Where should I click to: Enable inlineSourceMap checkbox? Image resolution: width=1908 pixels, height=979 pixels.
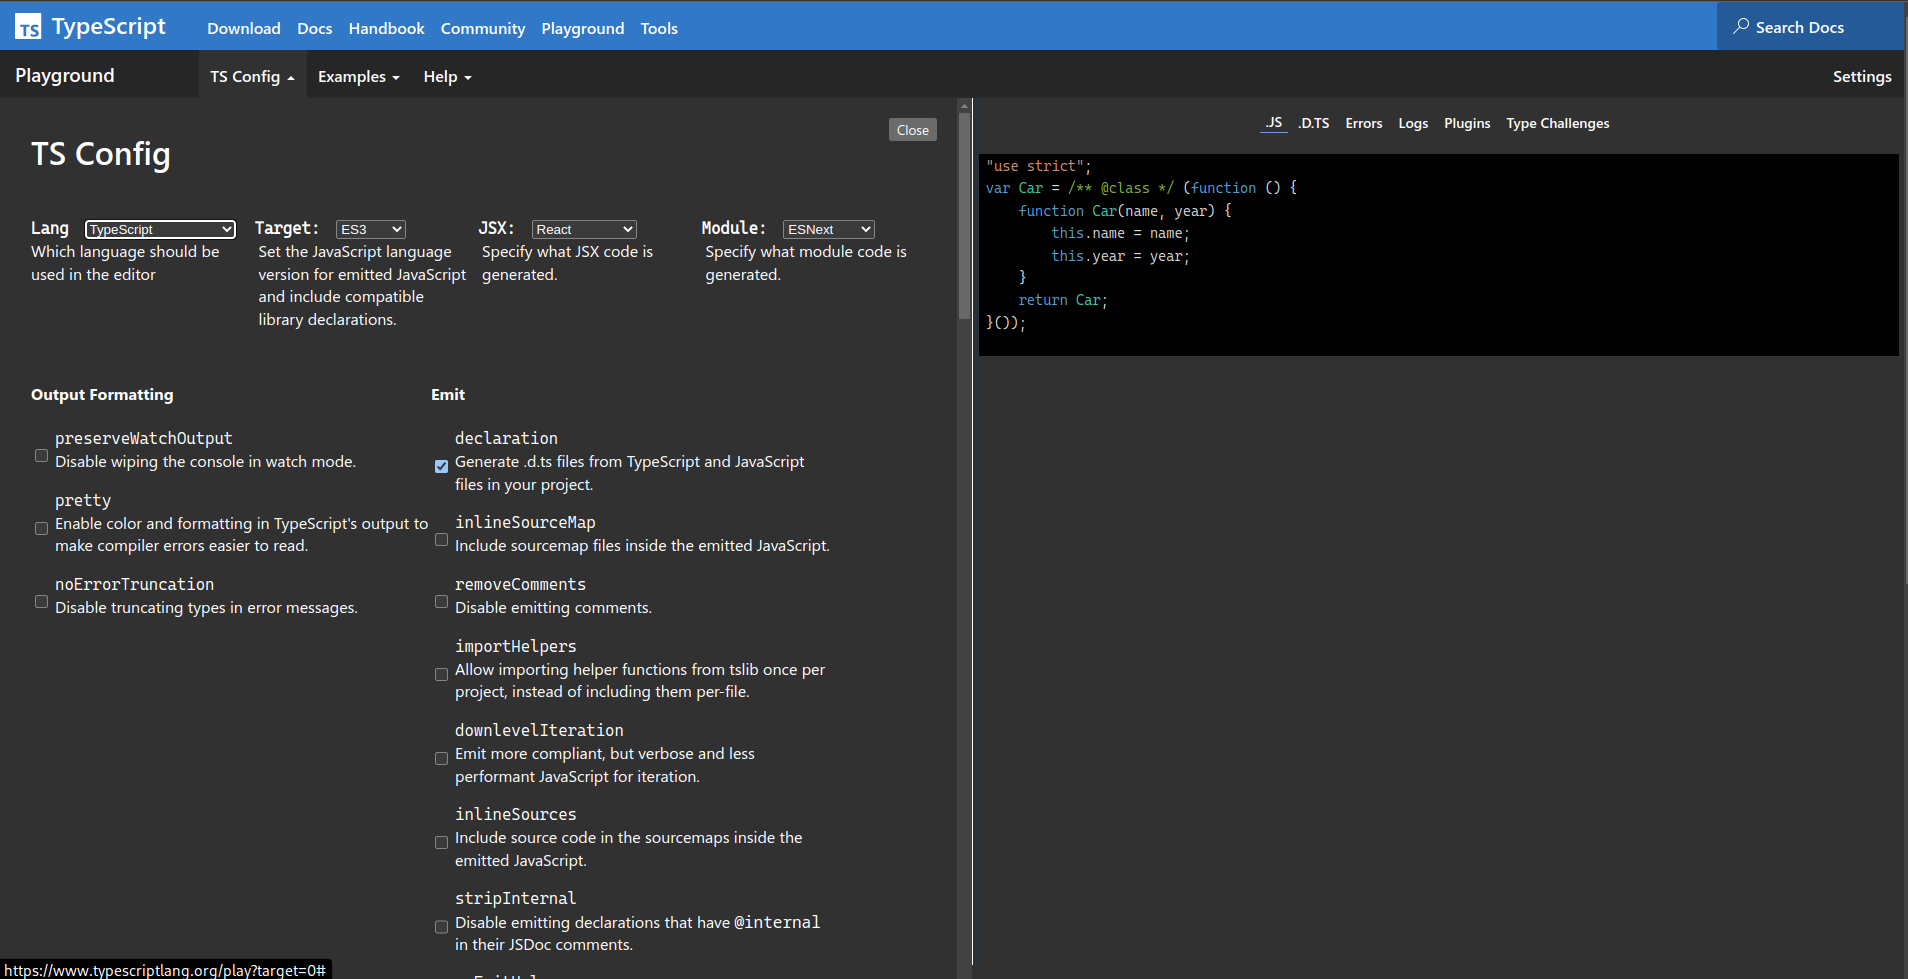(441, 539)
